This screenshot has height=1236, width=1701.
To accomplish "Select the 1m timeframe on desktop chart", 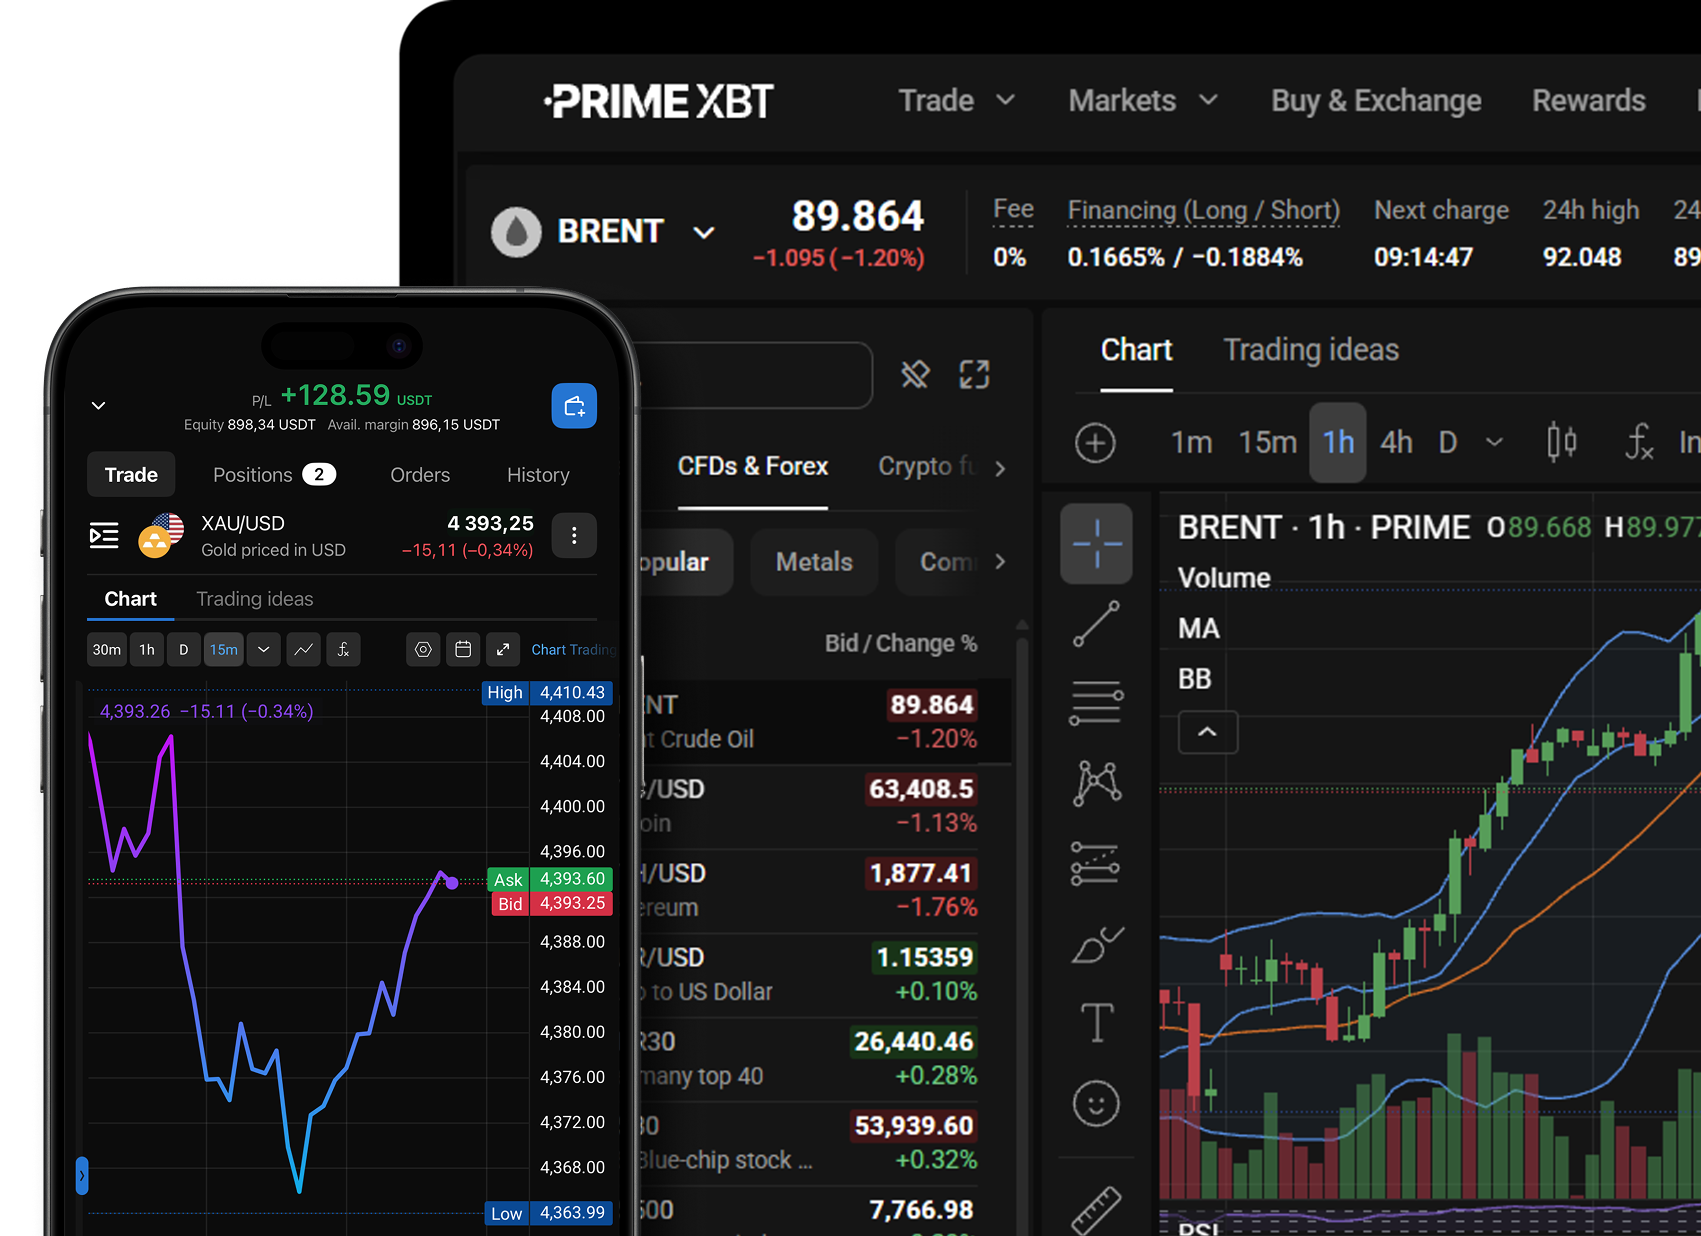I will (x=1191, y=442).
